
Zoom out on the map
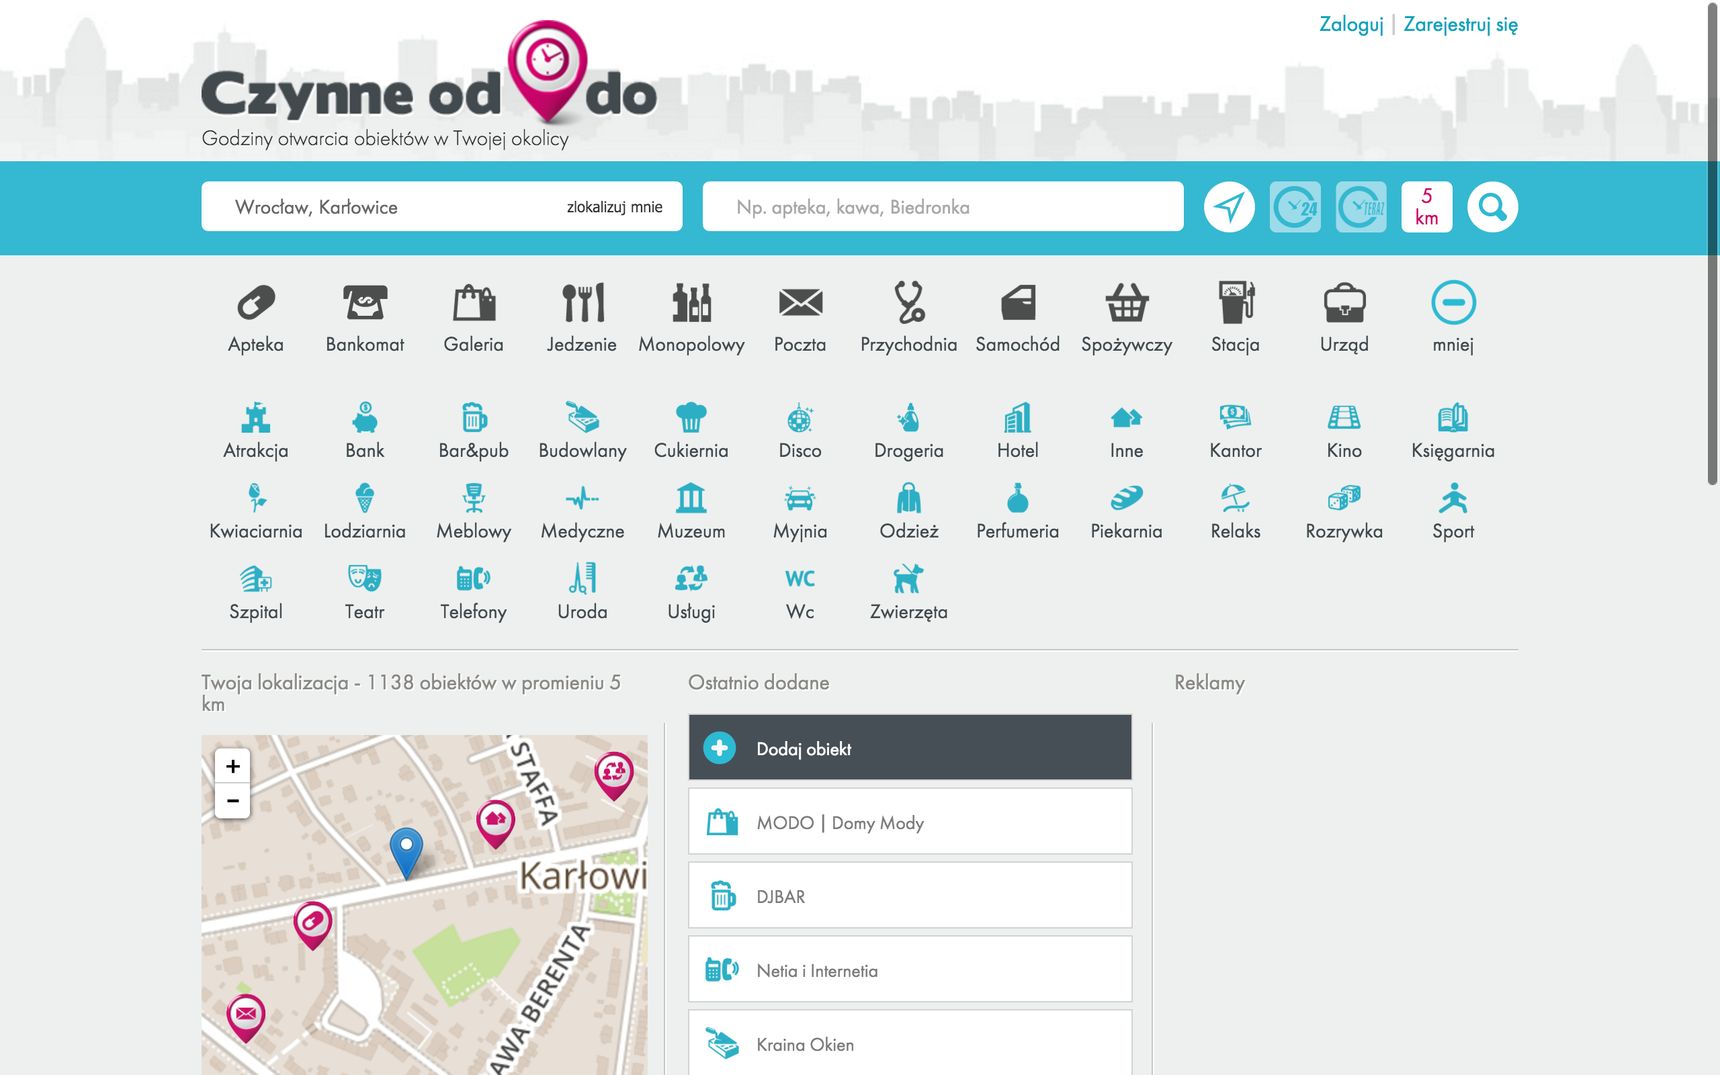point(233,801)
